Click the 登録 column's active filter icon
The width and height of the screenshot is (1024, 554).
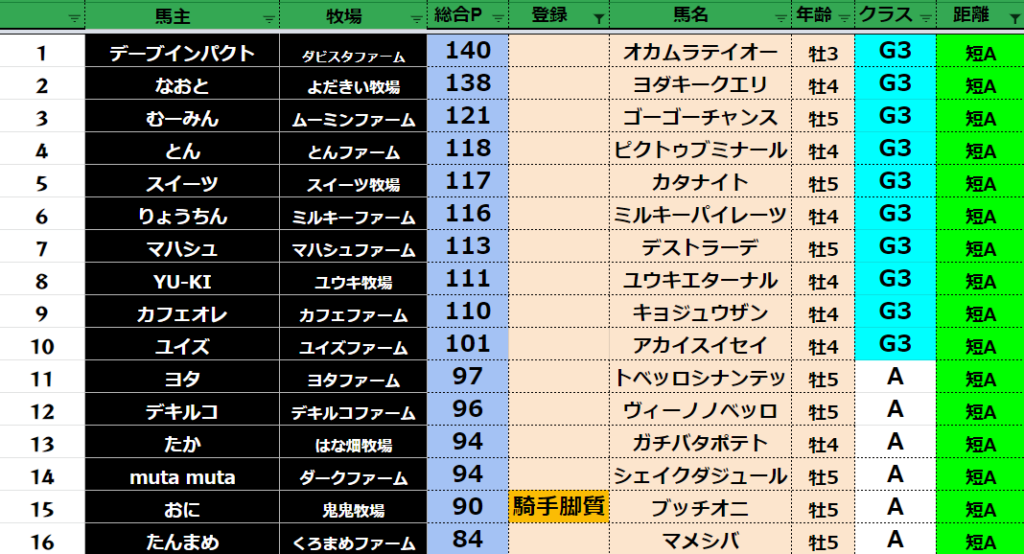(598, 18)
